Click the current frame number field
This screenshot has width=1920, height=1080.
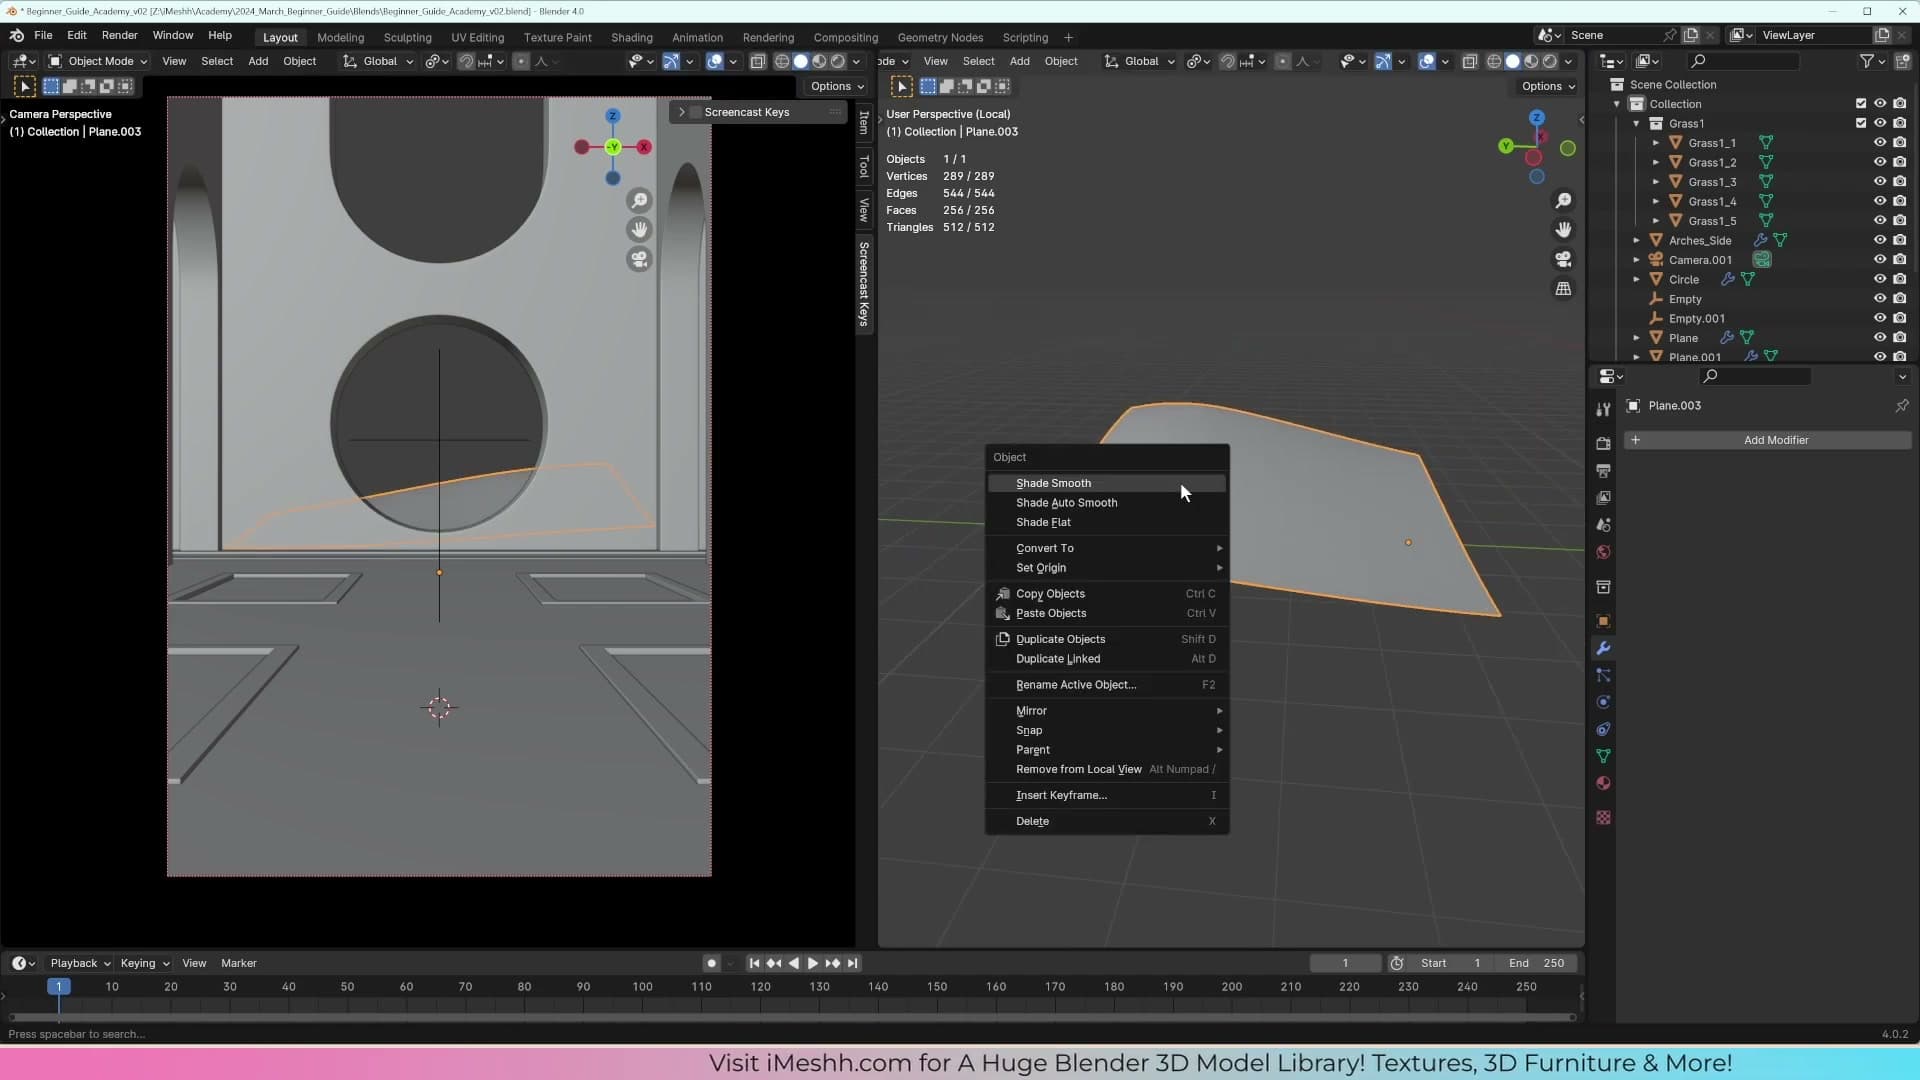click(1345, 963)
